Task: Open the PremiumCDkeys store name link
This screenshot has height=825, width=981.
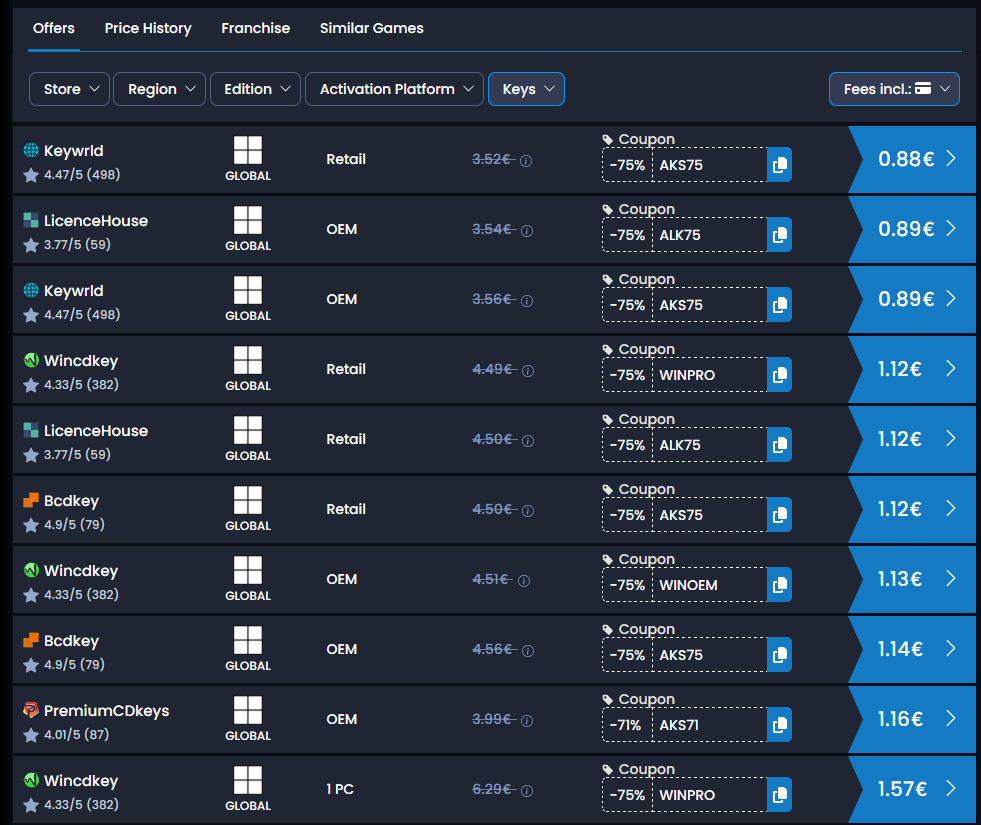Action: pyautogui.click(x=106, y=711)
